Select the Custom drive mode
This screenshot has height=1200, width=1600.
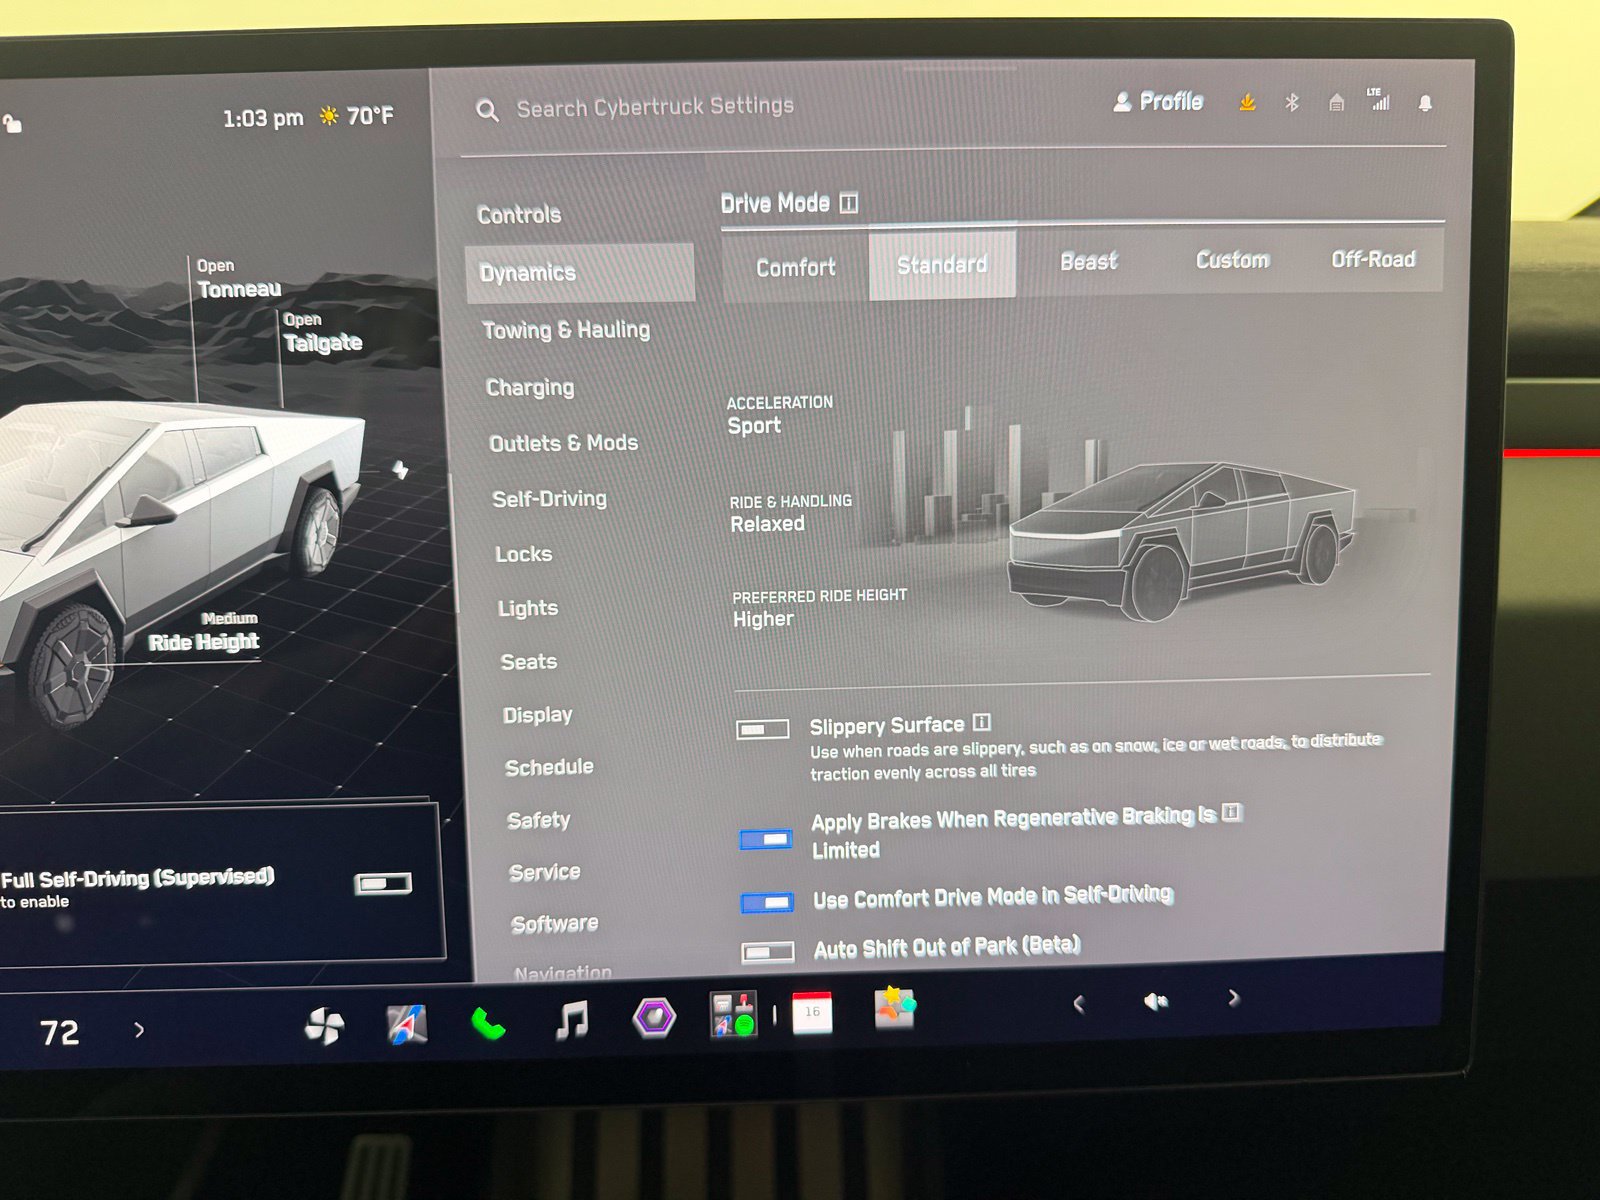(x=1232, y=260)
